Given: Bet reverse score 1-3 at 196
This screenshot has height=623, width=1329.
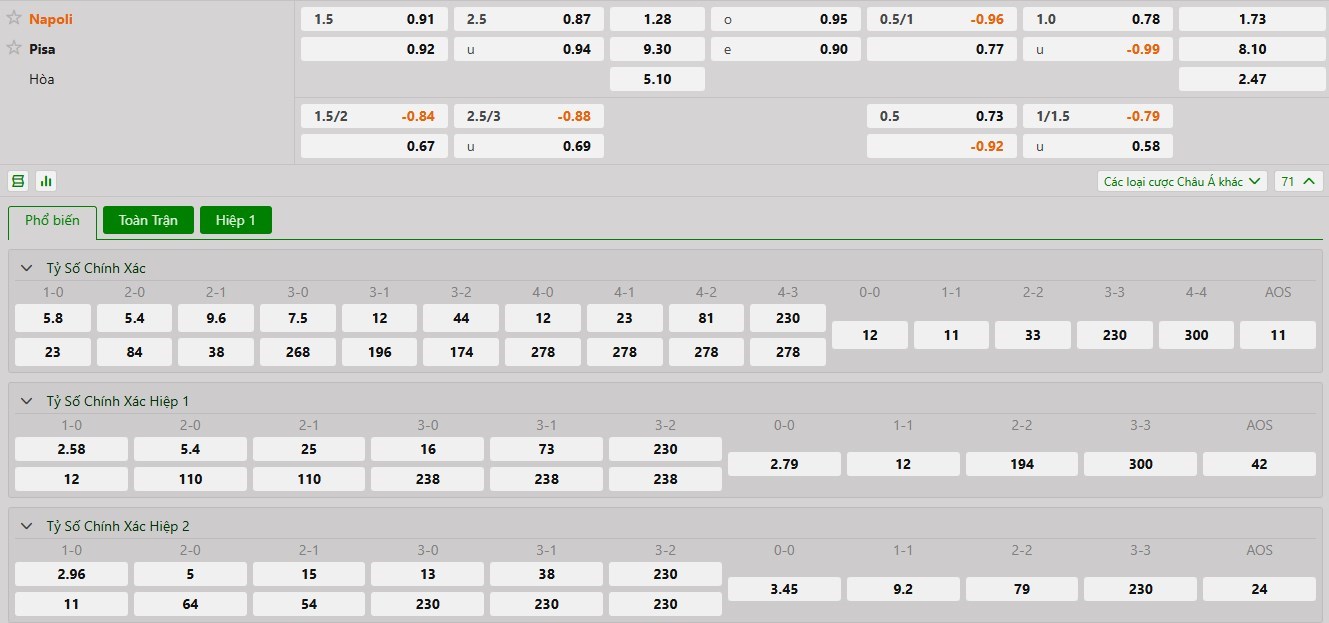Looking at the screenshot, I should coord(380,352).
